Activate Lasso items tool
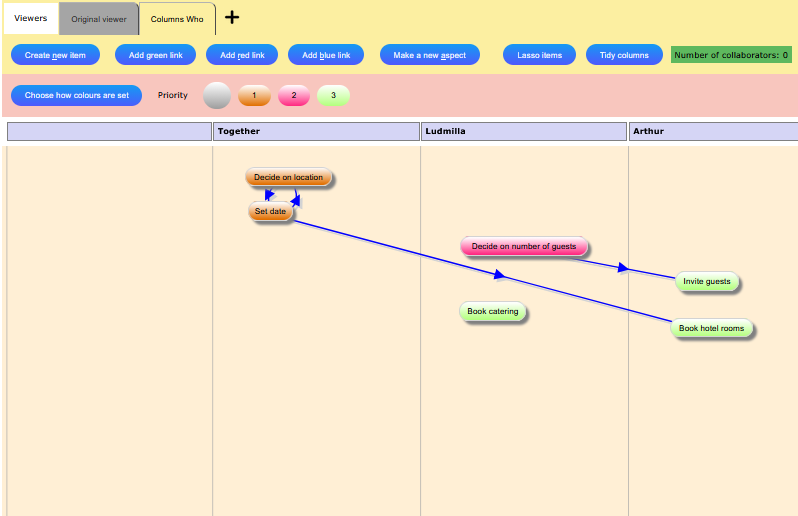Image resolution: width=798 pixels, height=516 pixels. point(539,55)
